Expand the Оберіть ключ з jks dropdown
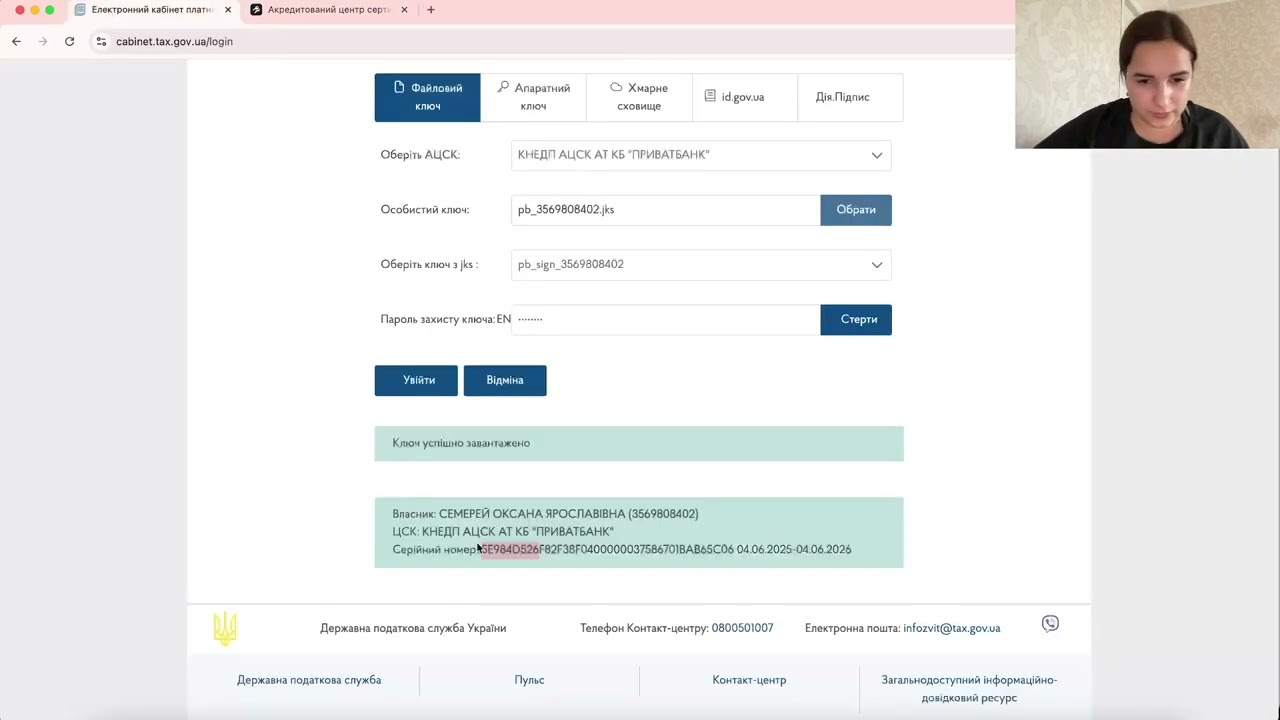1280x720 pixels. 701,265
